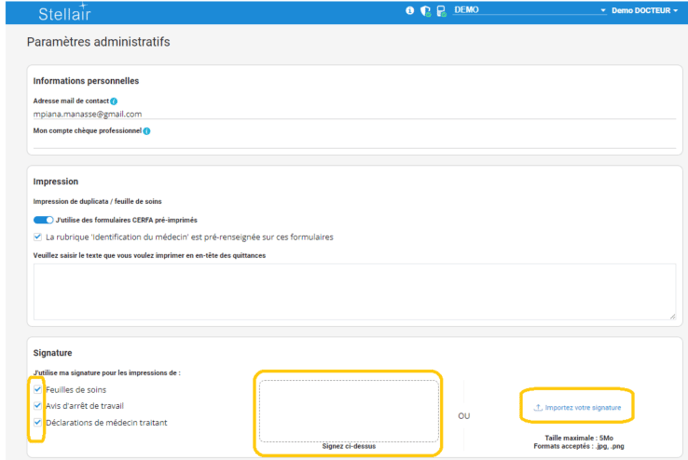Uncheck the Avis d'arrêt de travail checkbox
Viewport: 688px width, 460px height.
click(x=37, y=406)
